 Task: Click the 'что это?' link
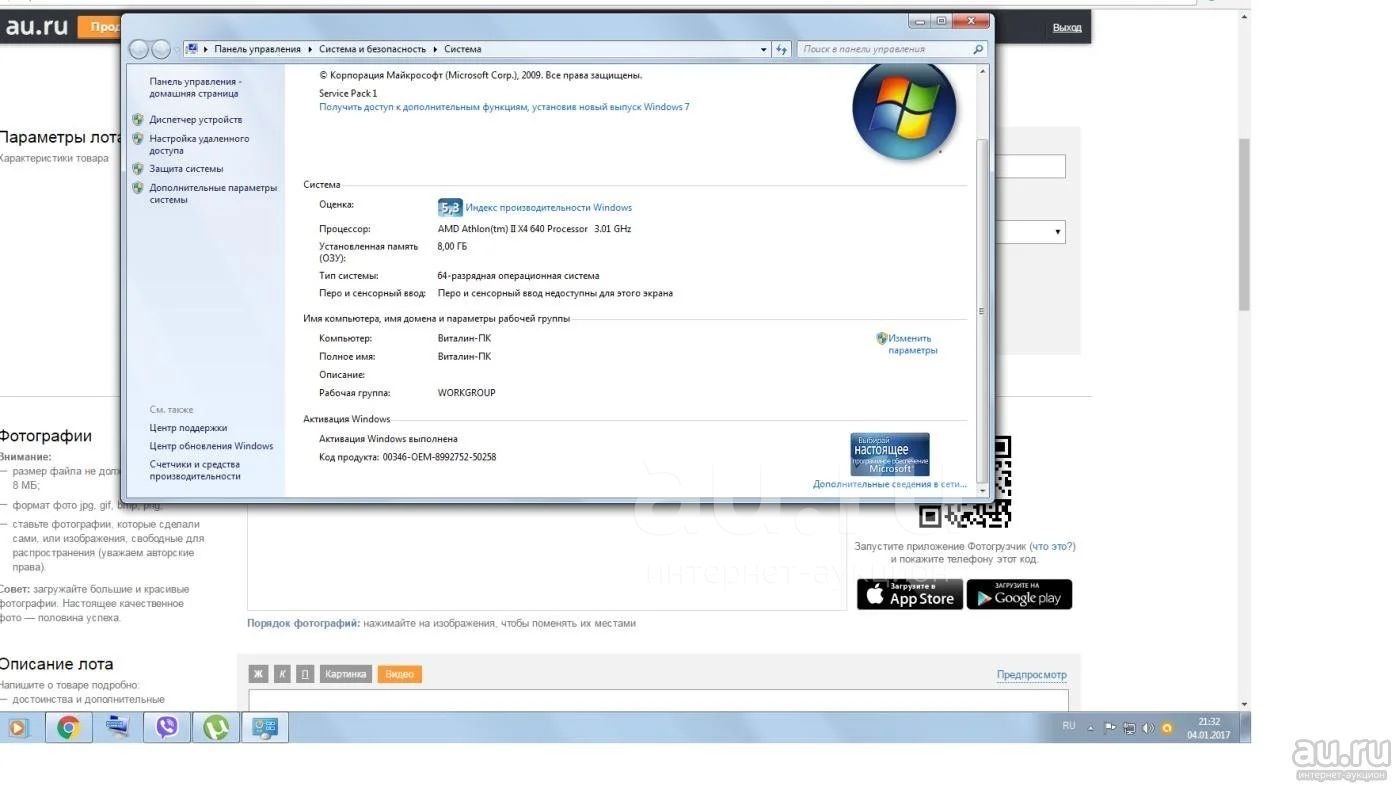1052,546
